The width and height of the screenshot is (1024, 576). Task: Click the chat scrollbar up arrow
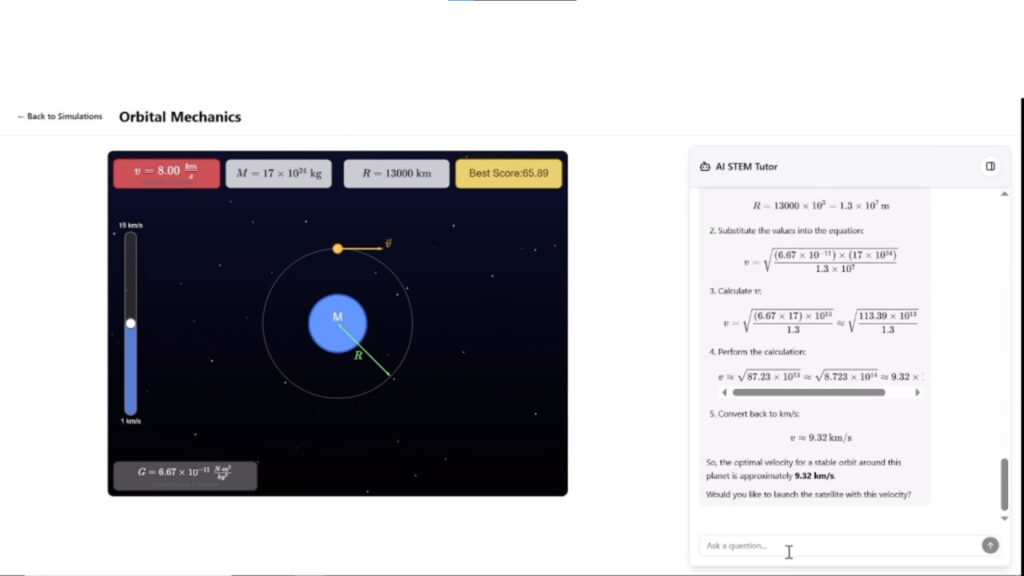pos(1004,194)
